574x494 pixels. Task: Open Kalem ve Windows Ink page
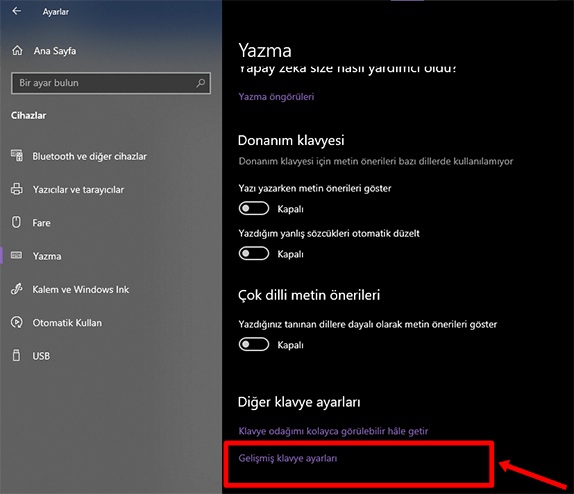[81, 289]
